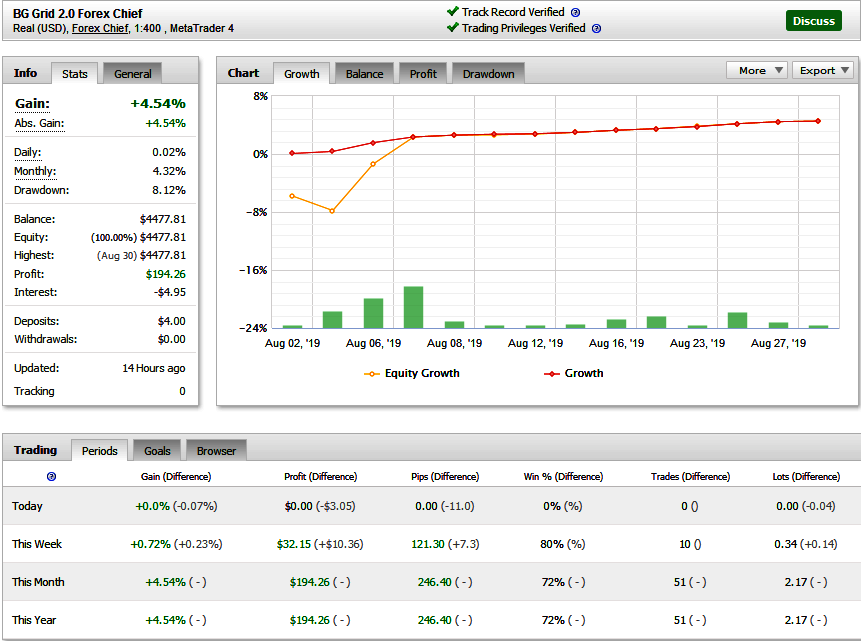The width and height of the screenshot is (861, 641).
Task: Switch to the Stats tab
Action: click(75, 74)
